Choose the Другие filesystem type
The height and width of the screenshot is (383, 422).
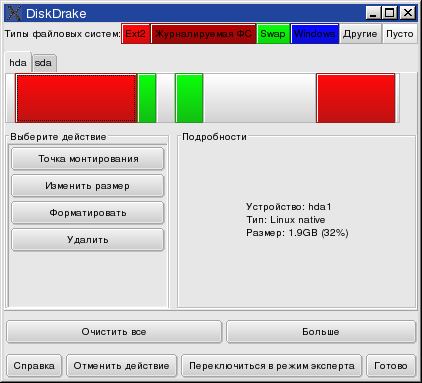point(360,34)
